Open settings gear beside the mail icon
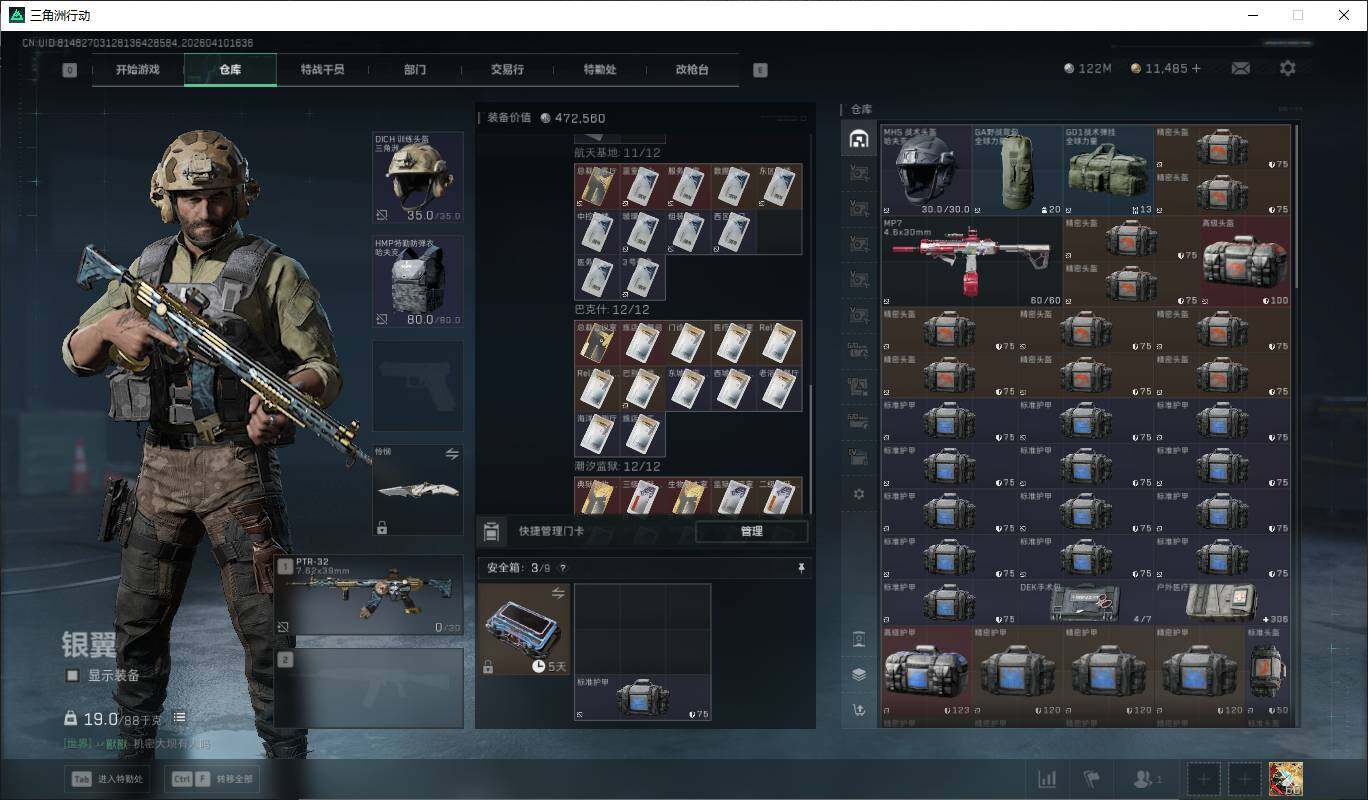The width and height of the screenshot is (1368, 800). click(1288, 68)
